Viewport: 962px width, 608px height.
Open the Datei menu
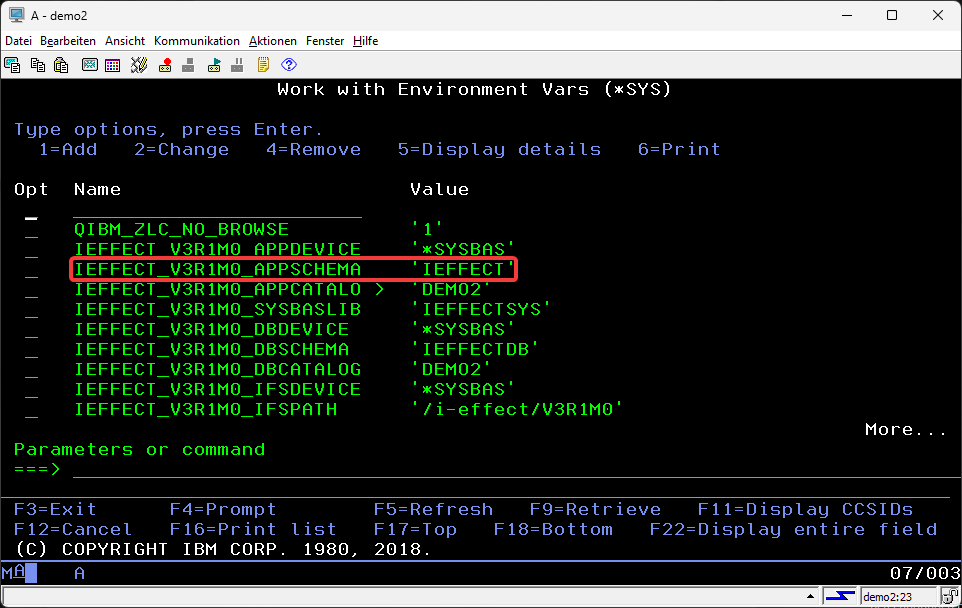tap(18, 41)
